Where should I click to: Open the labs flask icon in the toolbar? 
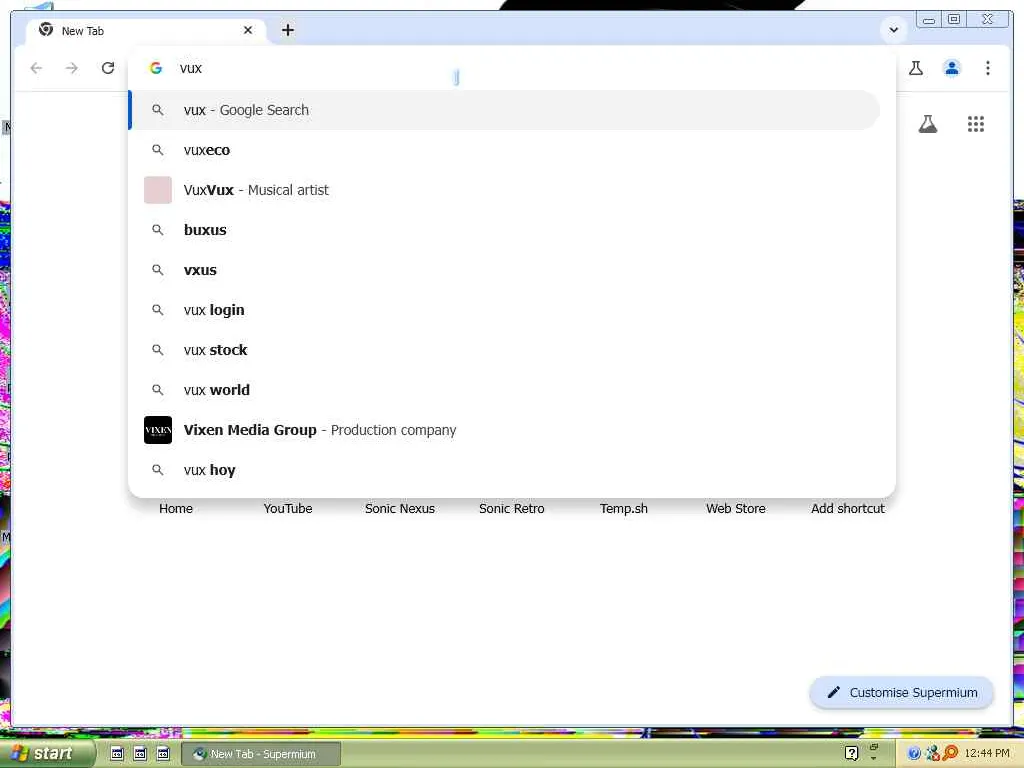pyautogui.click(x=916, y=68)
